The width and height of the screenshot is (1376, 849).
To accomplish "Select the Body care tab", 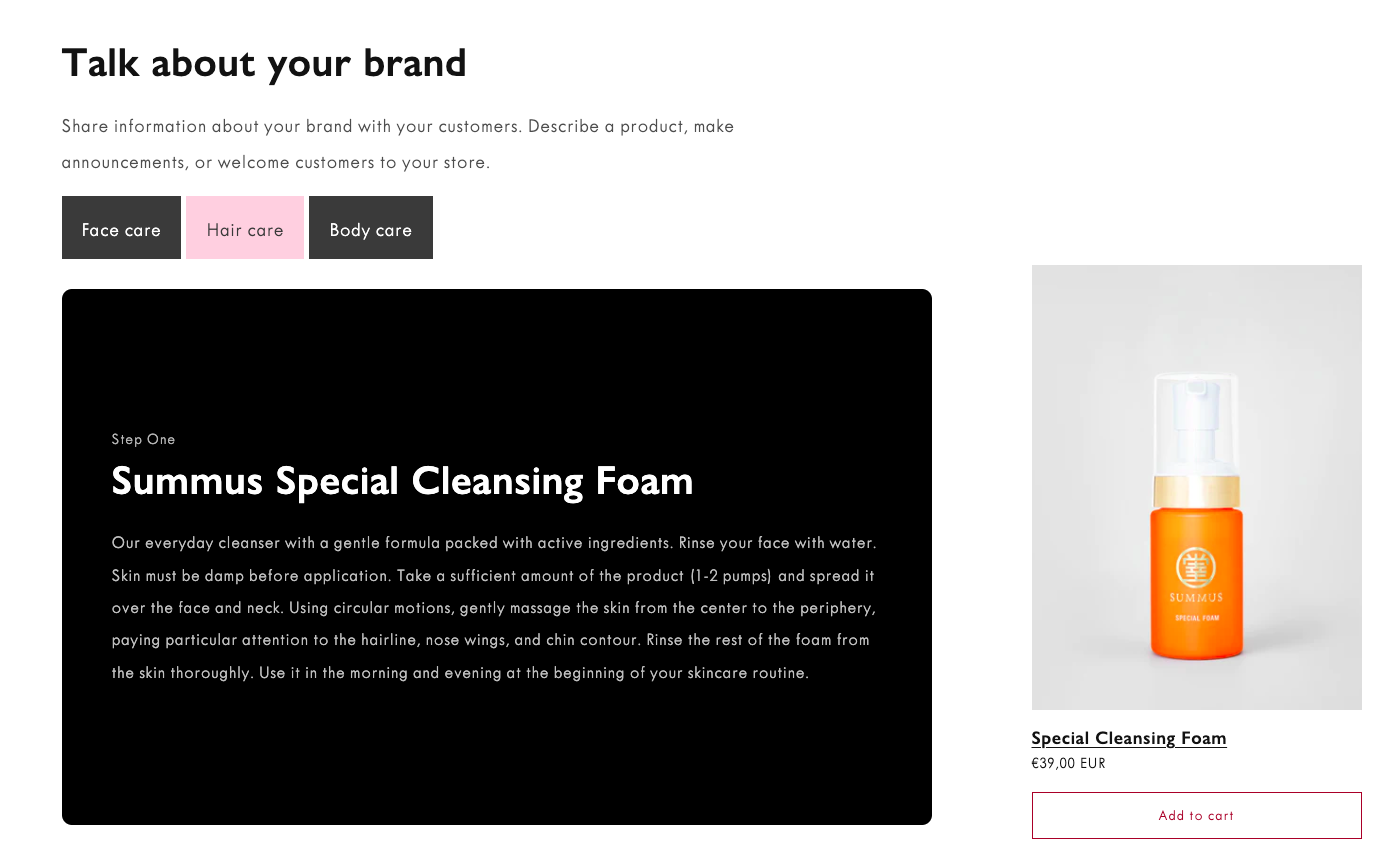I will (x=370, y=229).
